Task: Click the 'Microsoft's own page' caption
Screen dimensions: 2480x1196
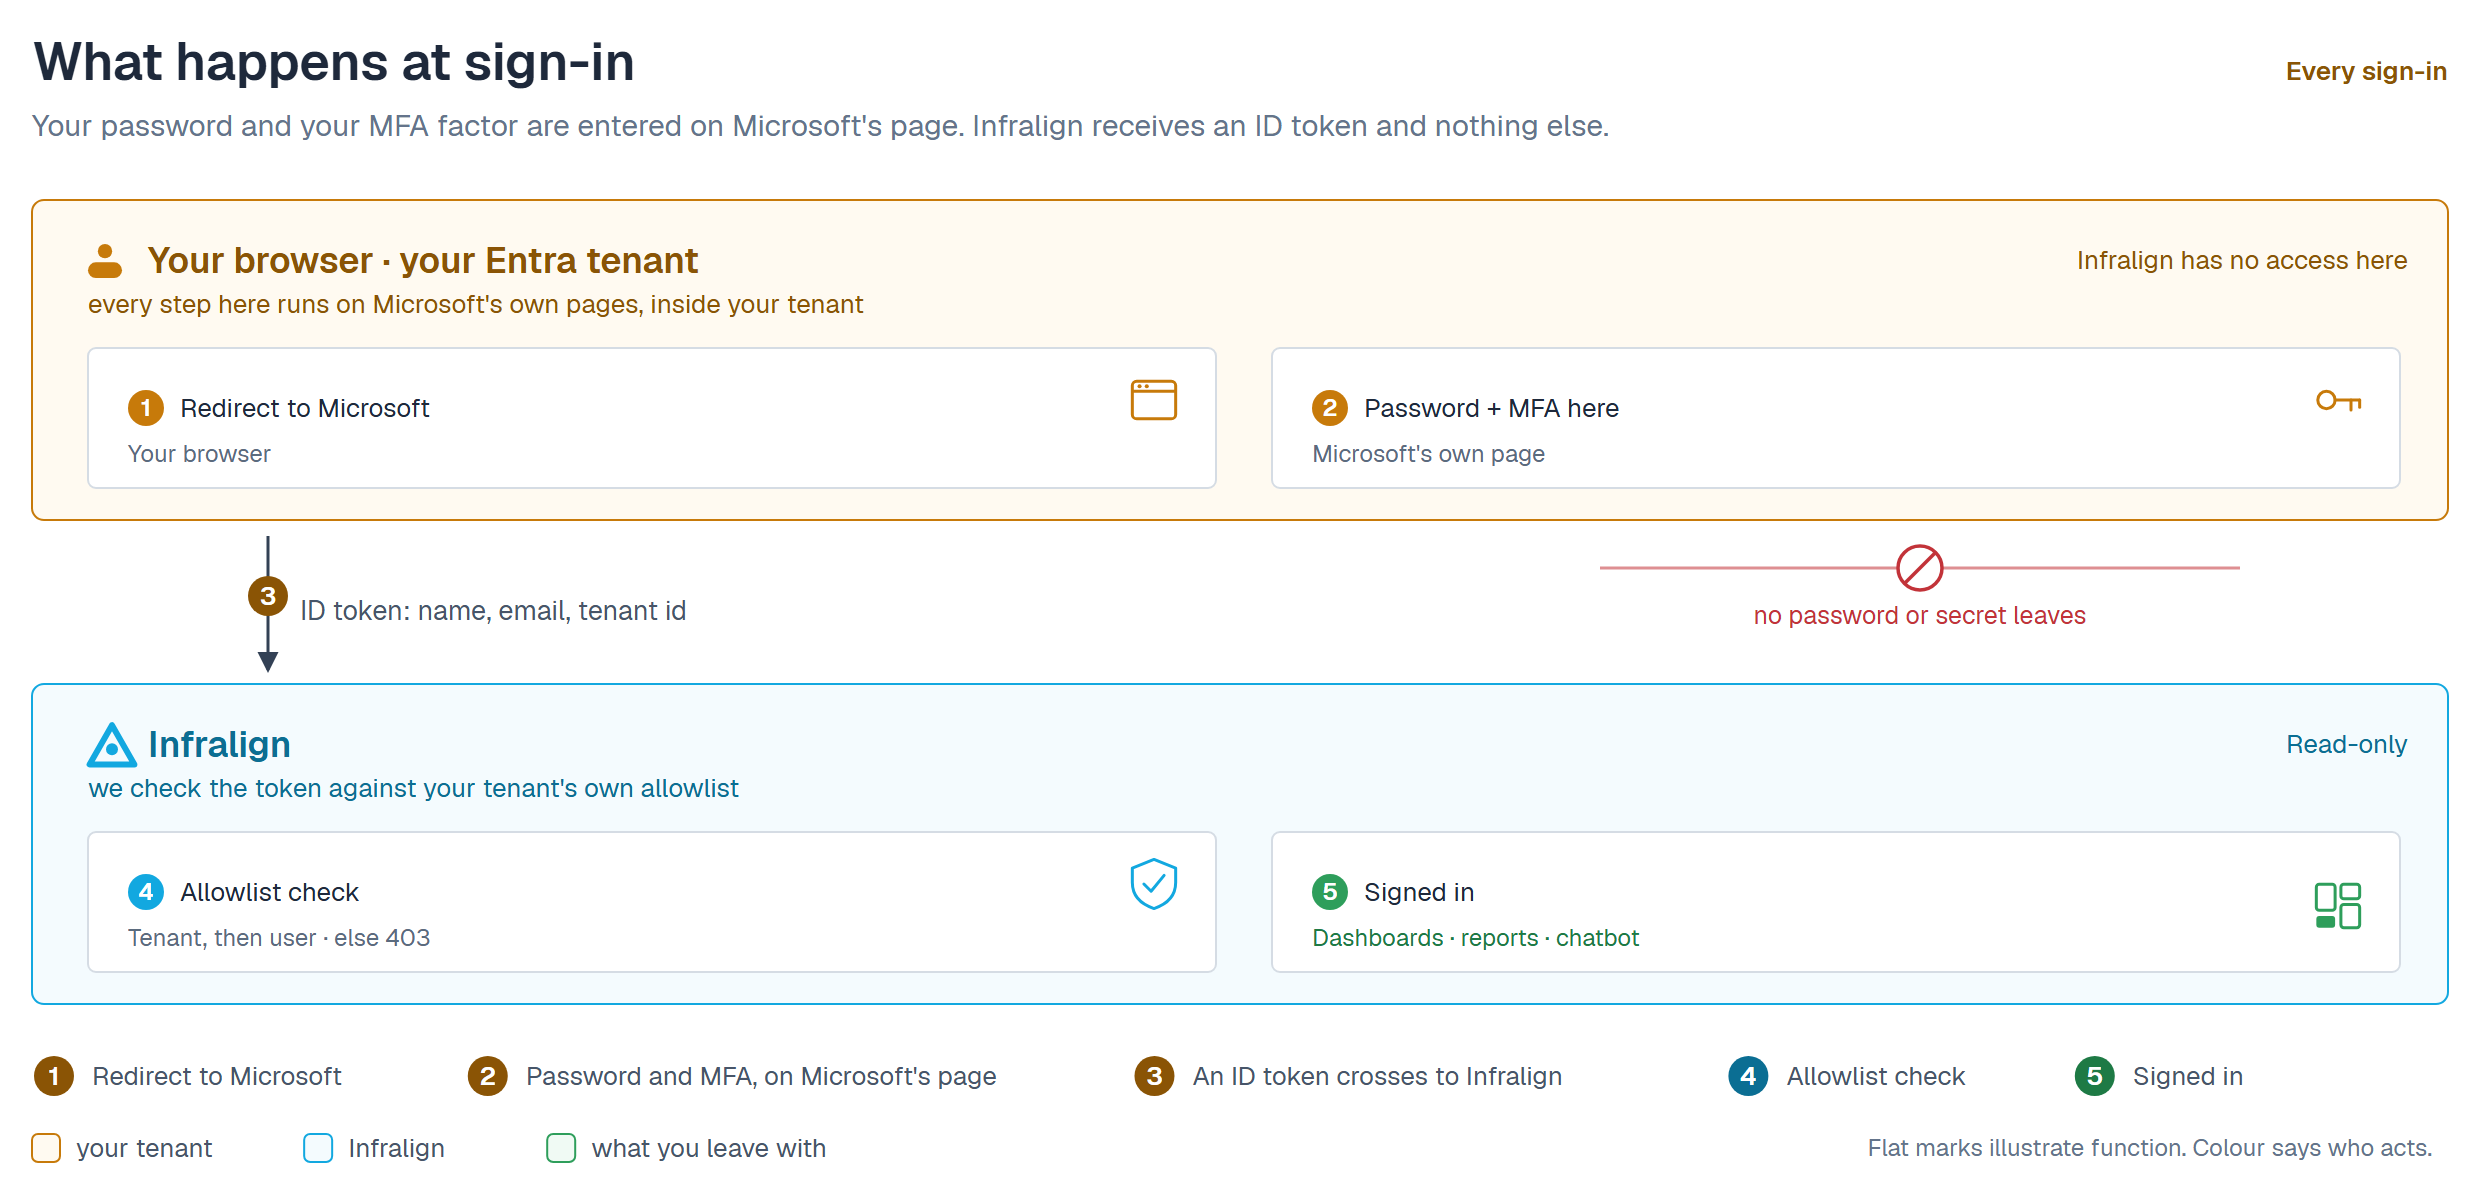Action: point(1428,454)
